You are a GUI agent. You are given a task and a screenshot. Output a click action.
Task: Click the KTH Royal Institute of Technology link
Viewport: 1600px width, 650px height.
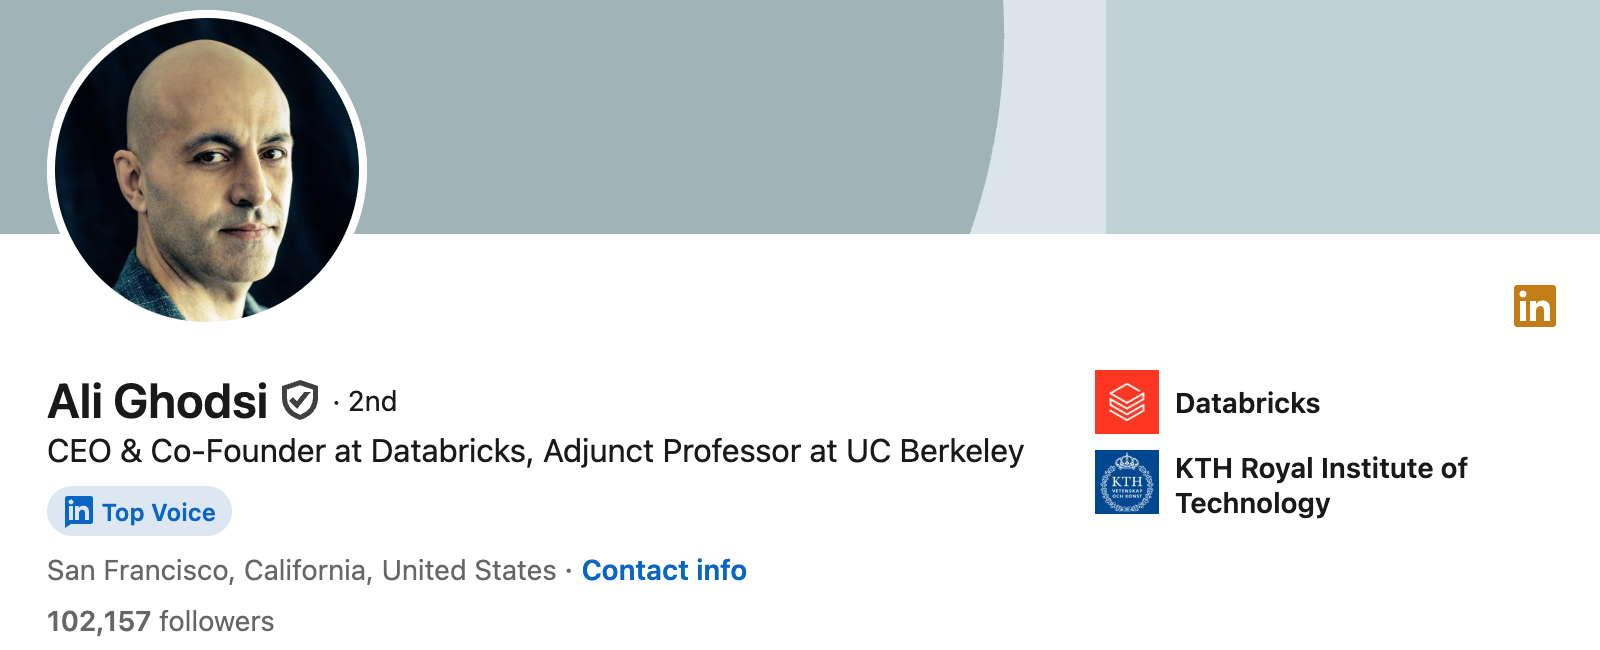[x=1318, y=485]
